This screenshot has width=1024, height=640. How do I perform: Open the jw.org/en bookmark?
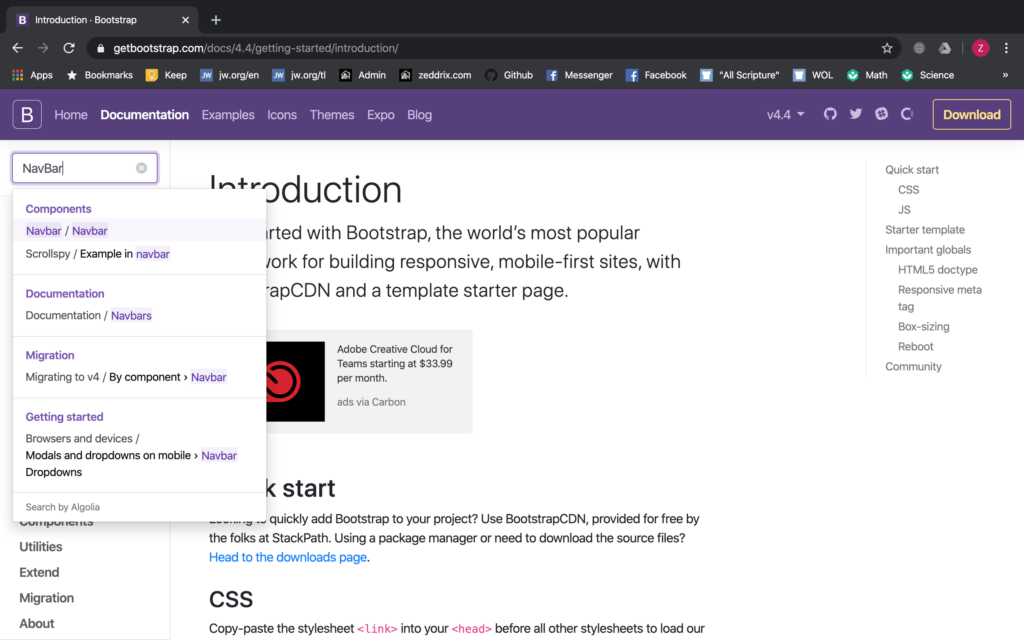229,75
